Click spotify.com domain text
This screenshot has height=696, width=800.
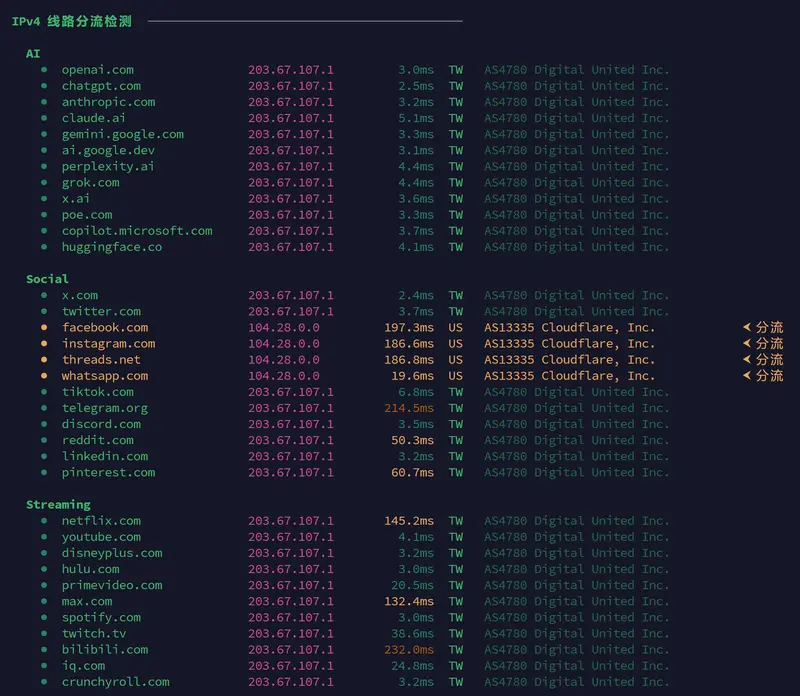point(101,618)
